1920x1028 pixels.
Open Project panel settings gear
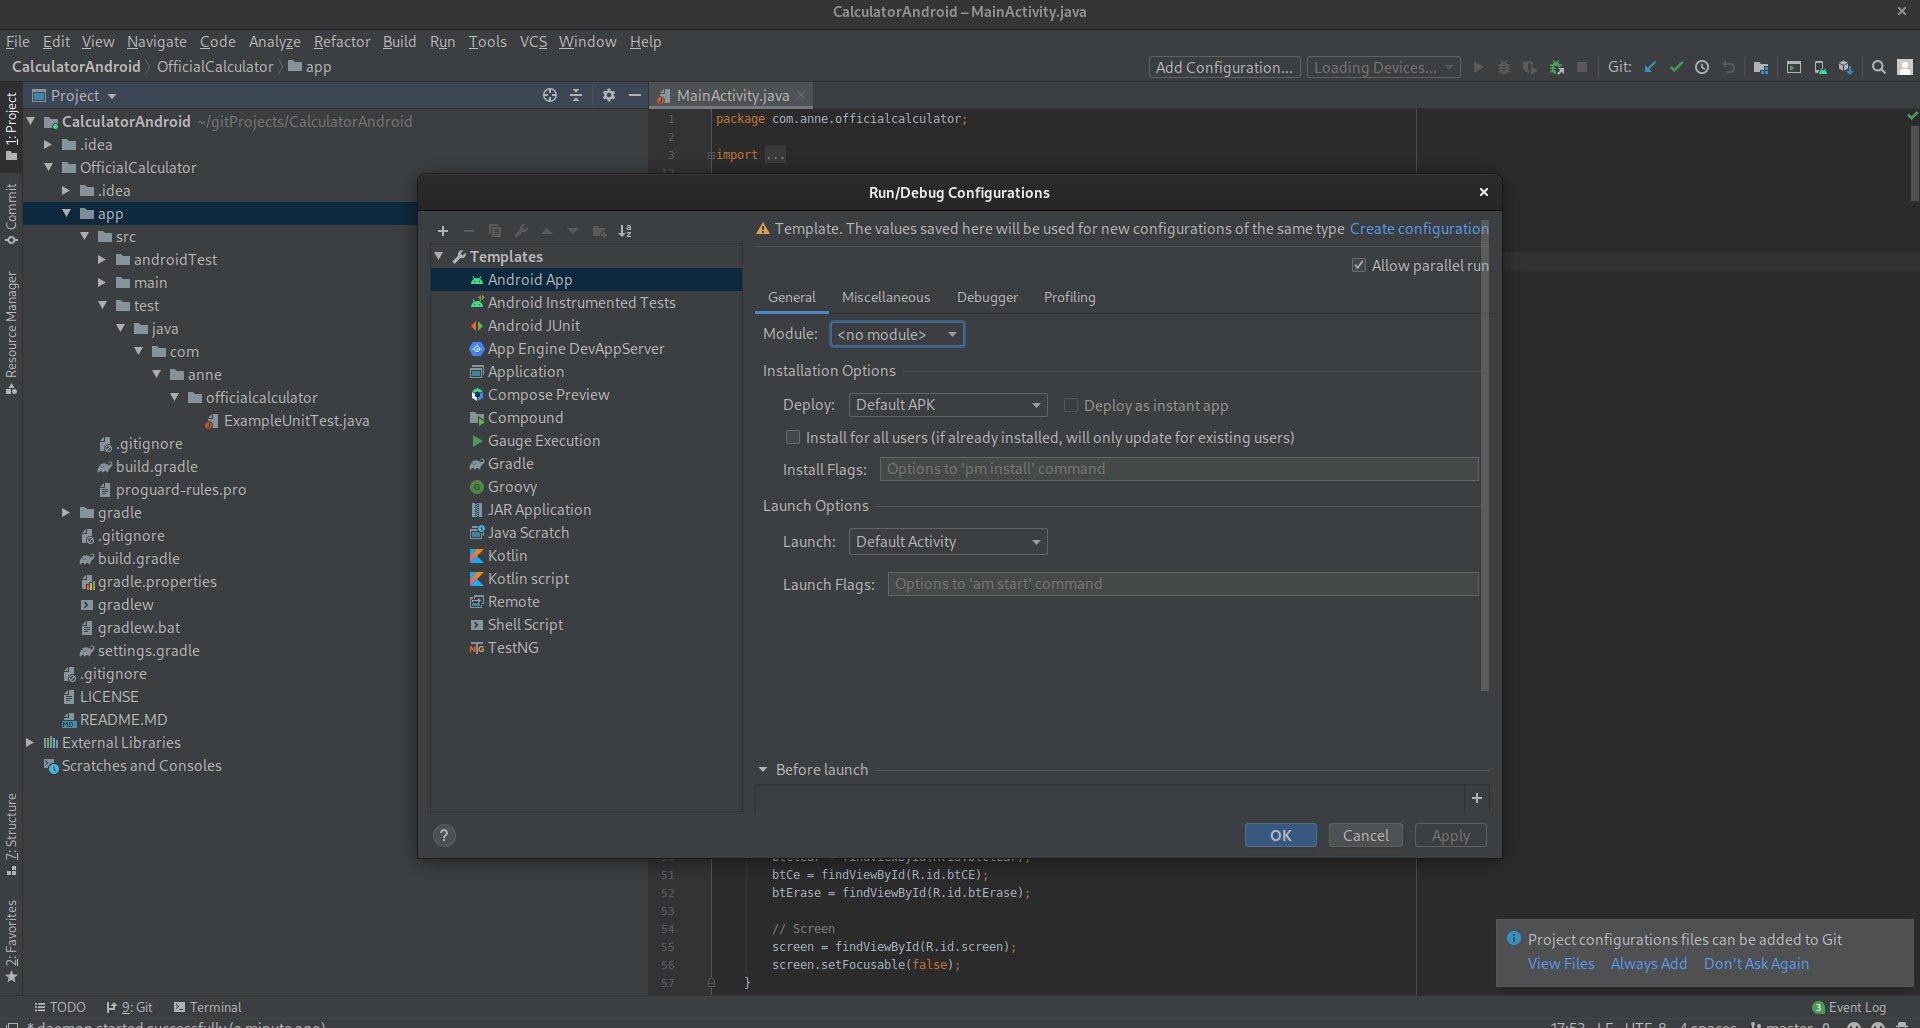click(x=608, y=95)
